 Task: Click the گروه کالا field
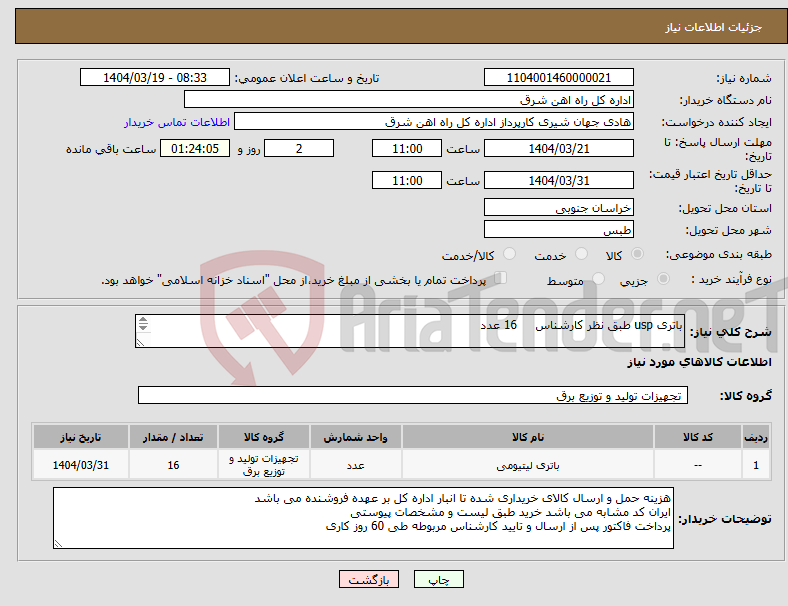[x=413, y=395]
